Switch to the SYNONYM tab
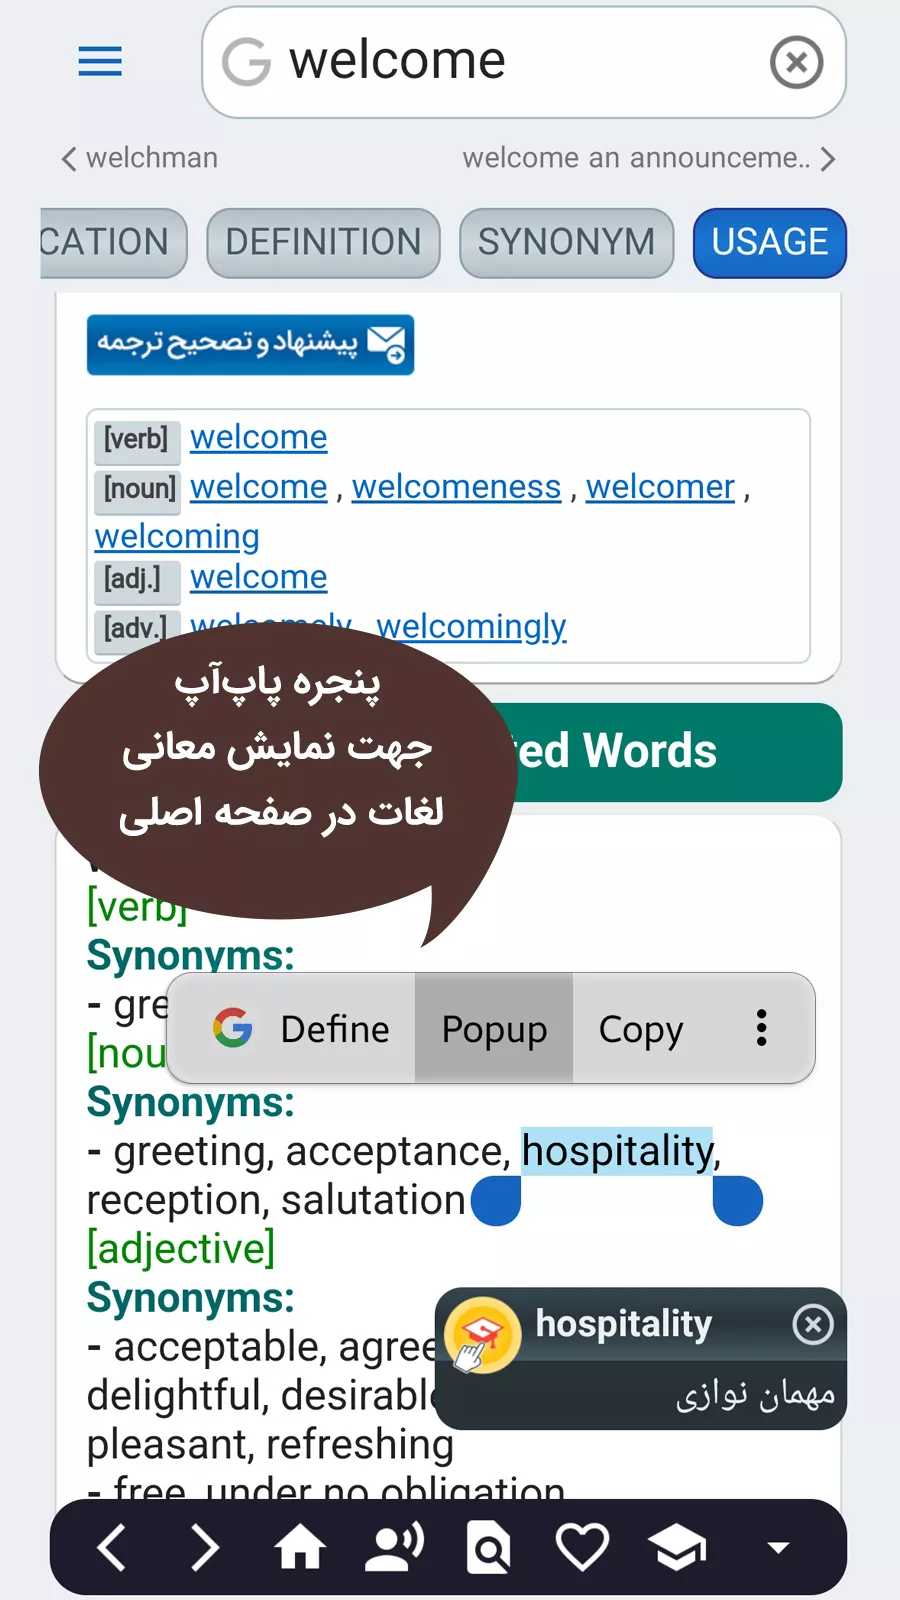The width and height of the screenshot is (900, 1600). coord(566,242)
